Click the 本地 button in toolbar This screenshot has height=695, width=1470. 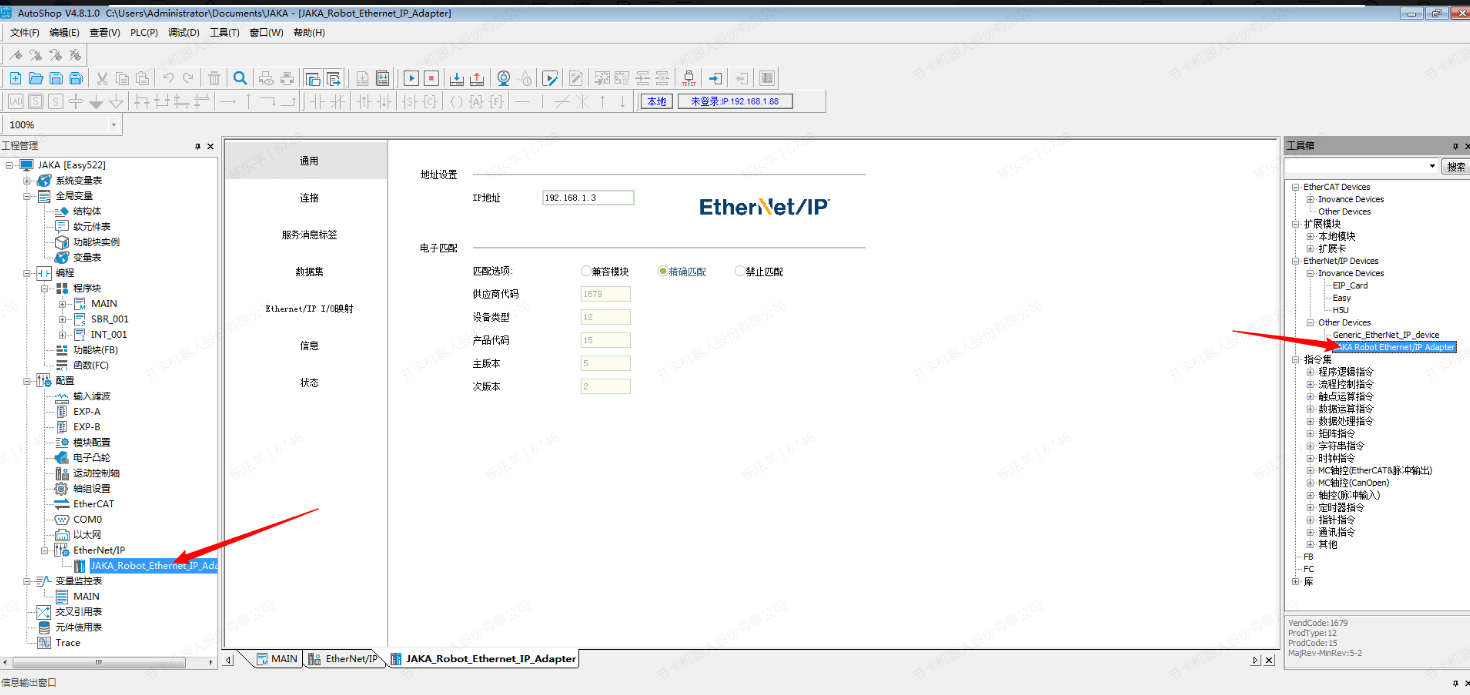(x=656, y=101)
